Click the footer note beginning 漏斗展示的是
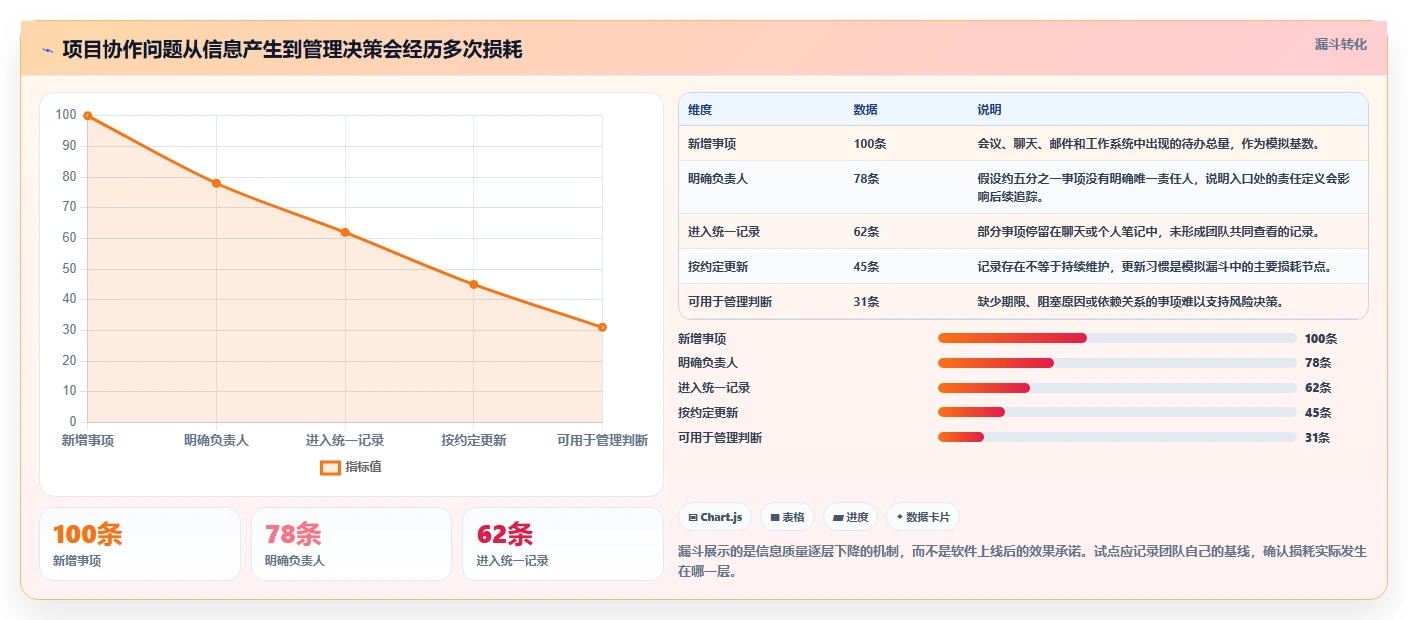The height and width of the screenshot is (620, 1408). [1022, 562]
